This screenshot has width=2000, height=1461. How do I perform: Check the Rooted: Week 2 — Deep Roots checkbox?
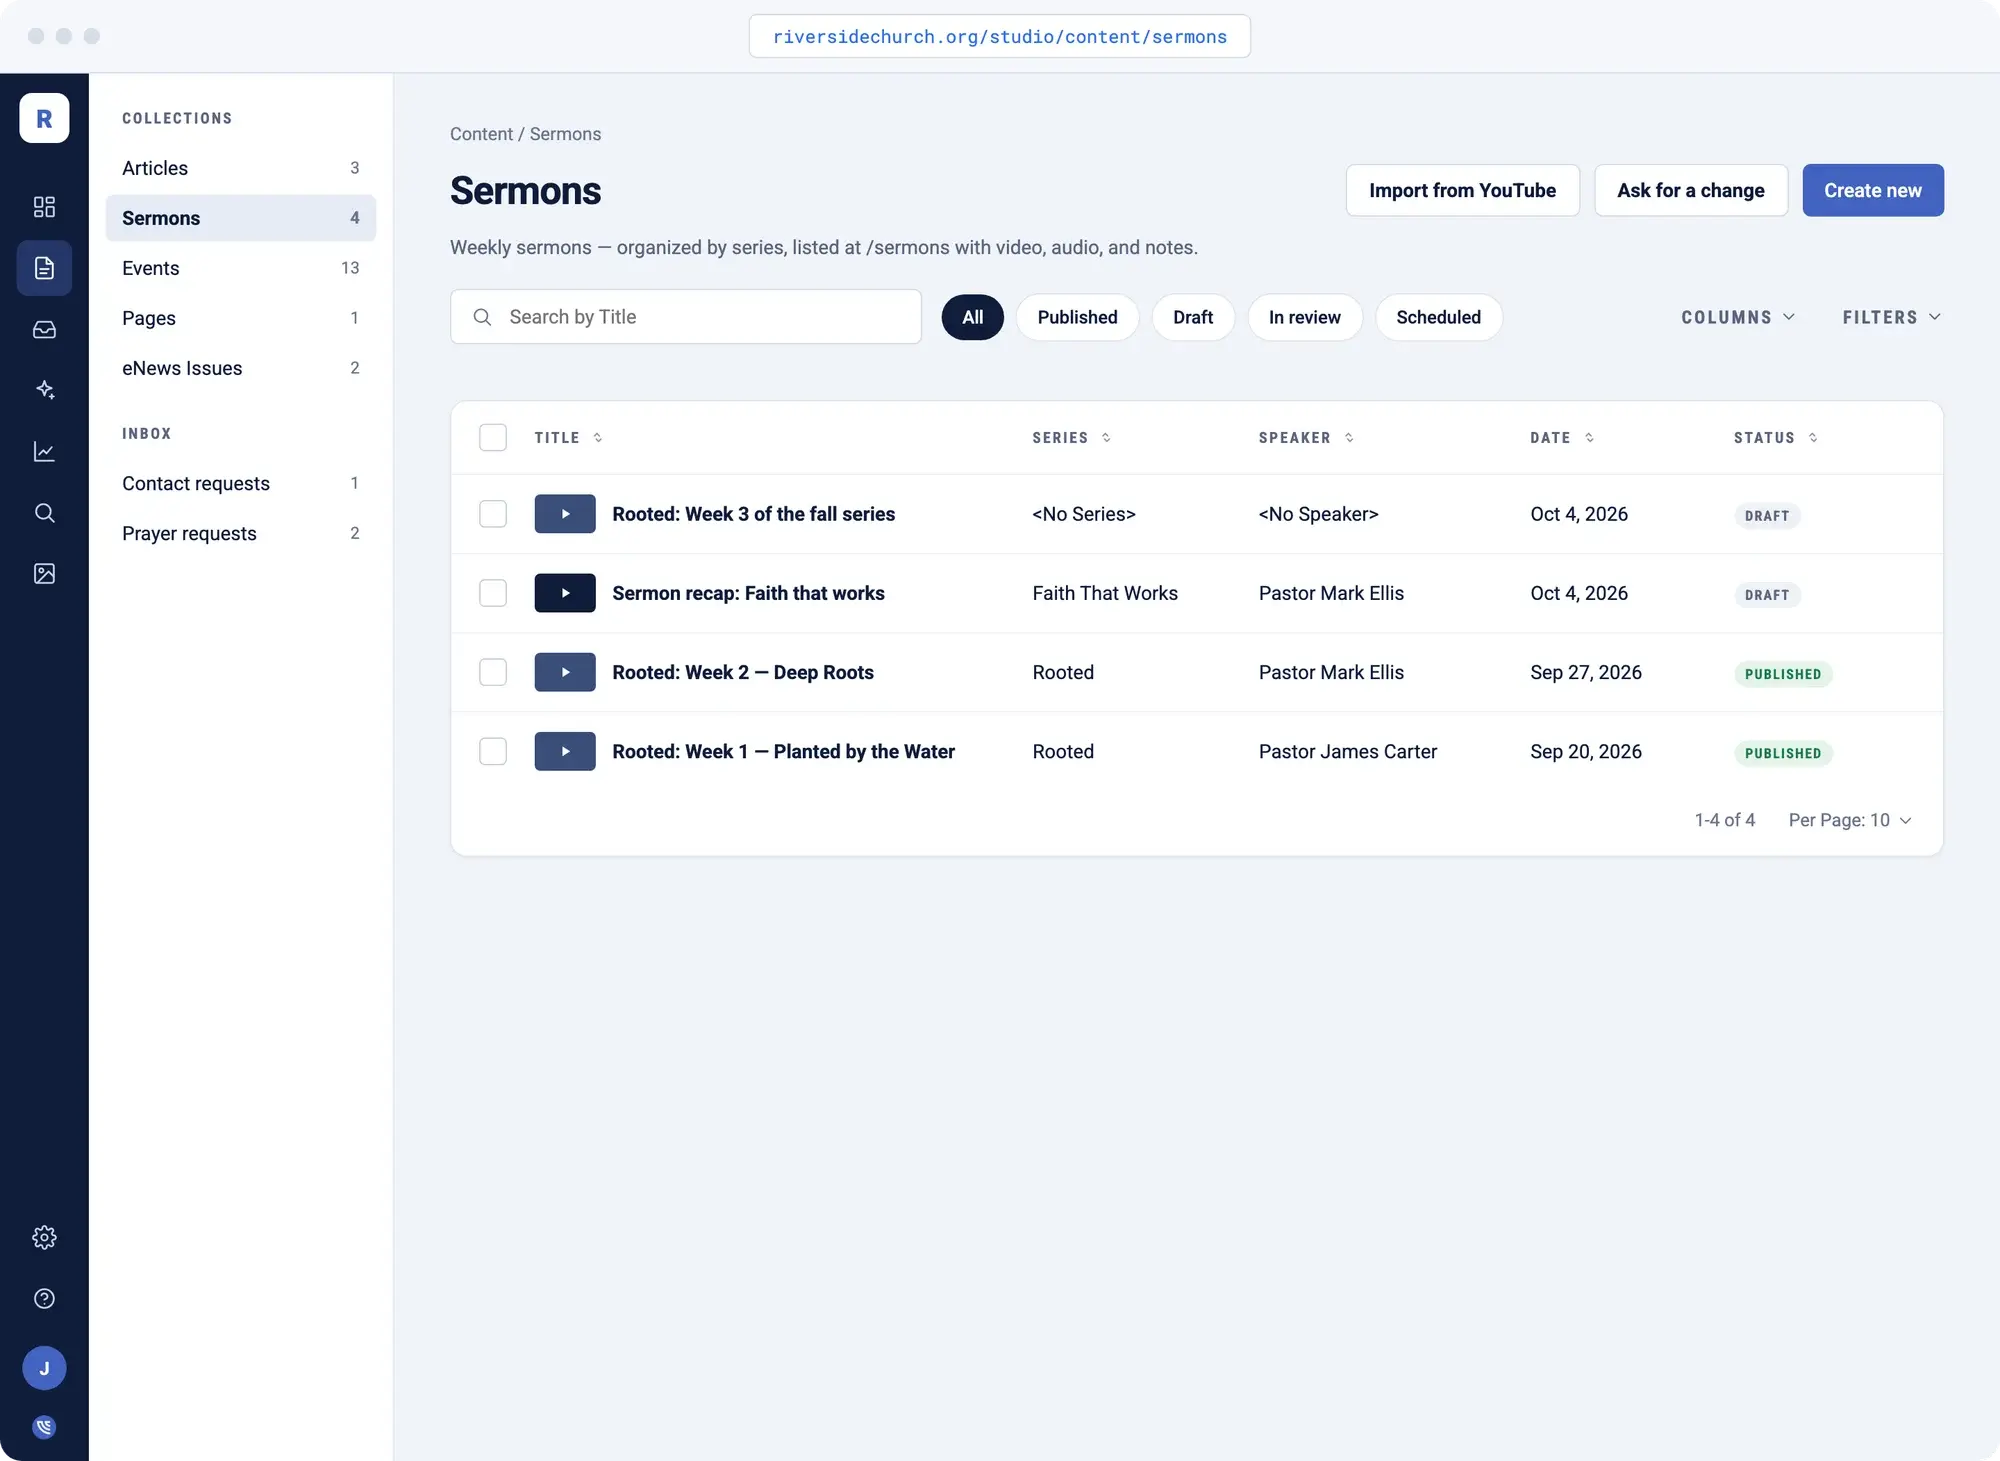(x=493, y=672)
